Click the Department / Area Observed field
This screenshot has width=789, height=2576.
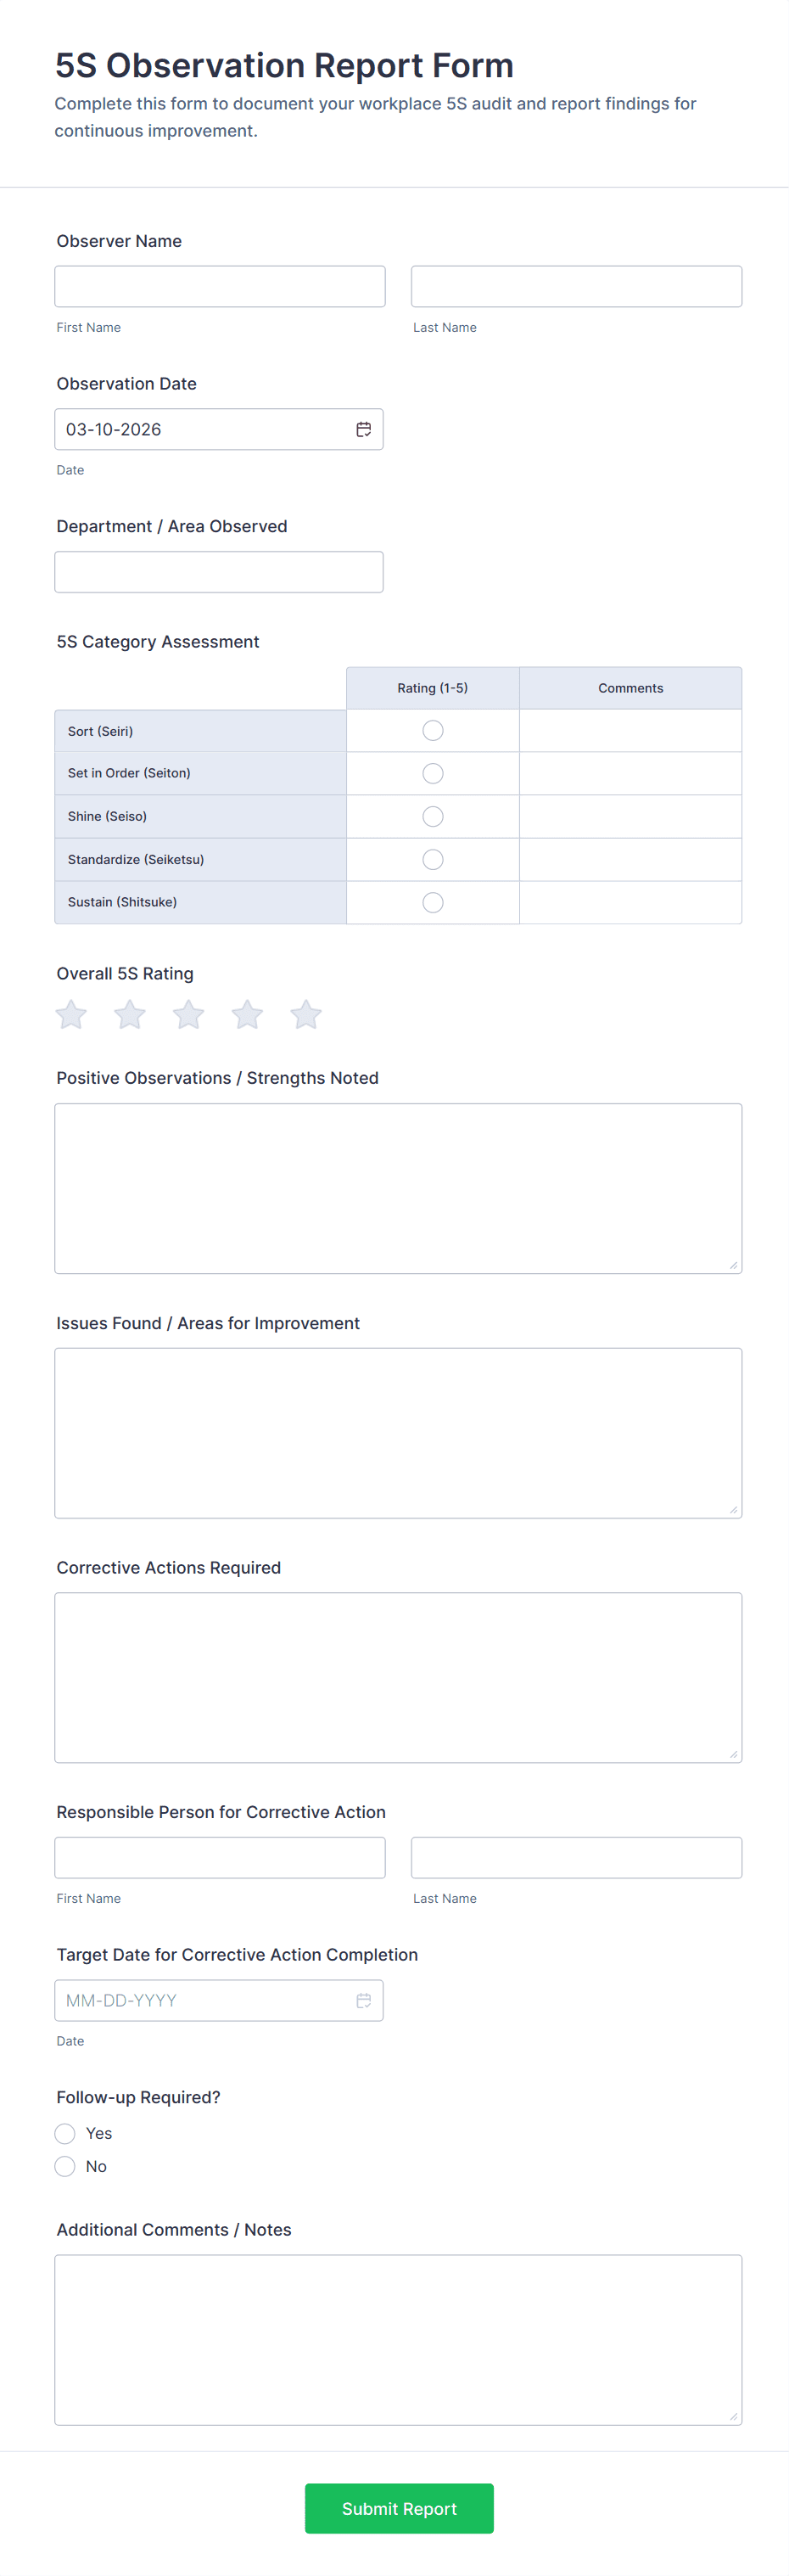[x=219, y=572]
